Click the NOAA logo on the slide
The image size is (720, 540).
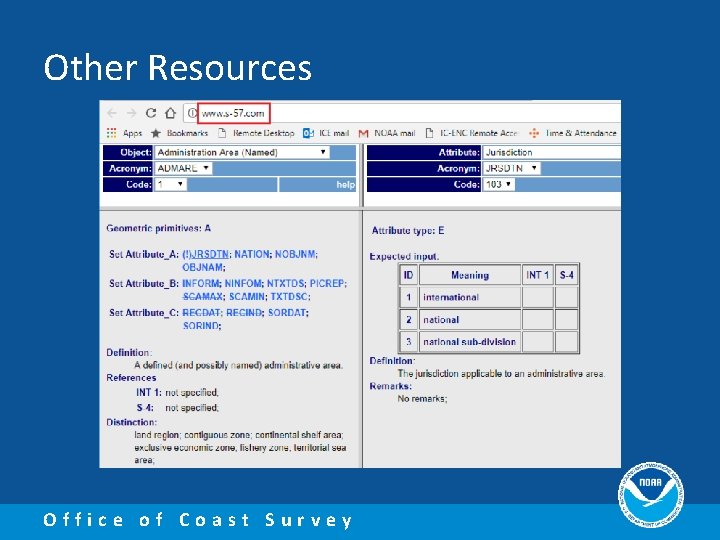pyautogui.click(x=651, y=494)
